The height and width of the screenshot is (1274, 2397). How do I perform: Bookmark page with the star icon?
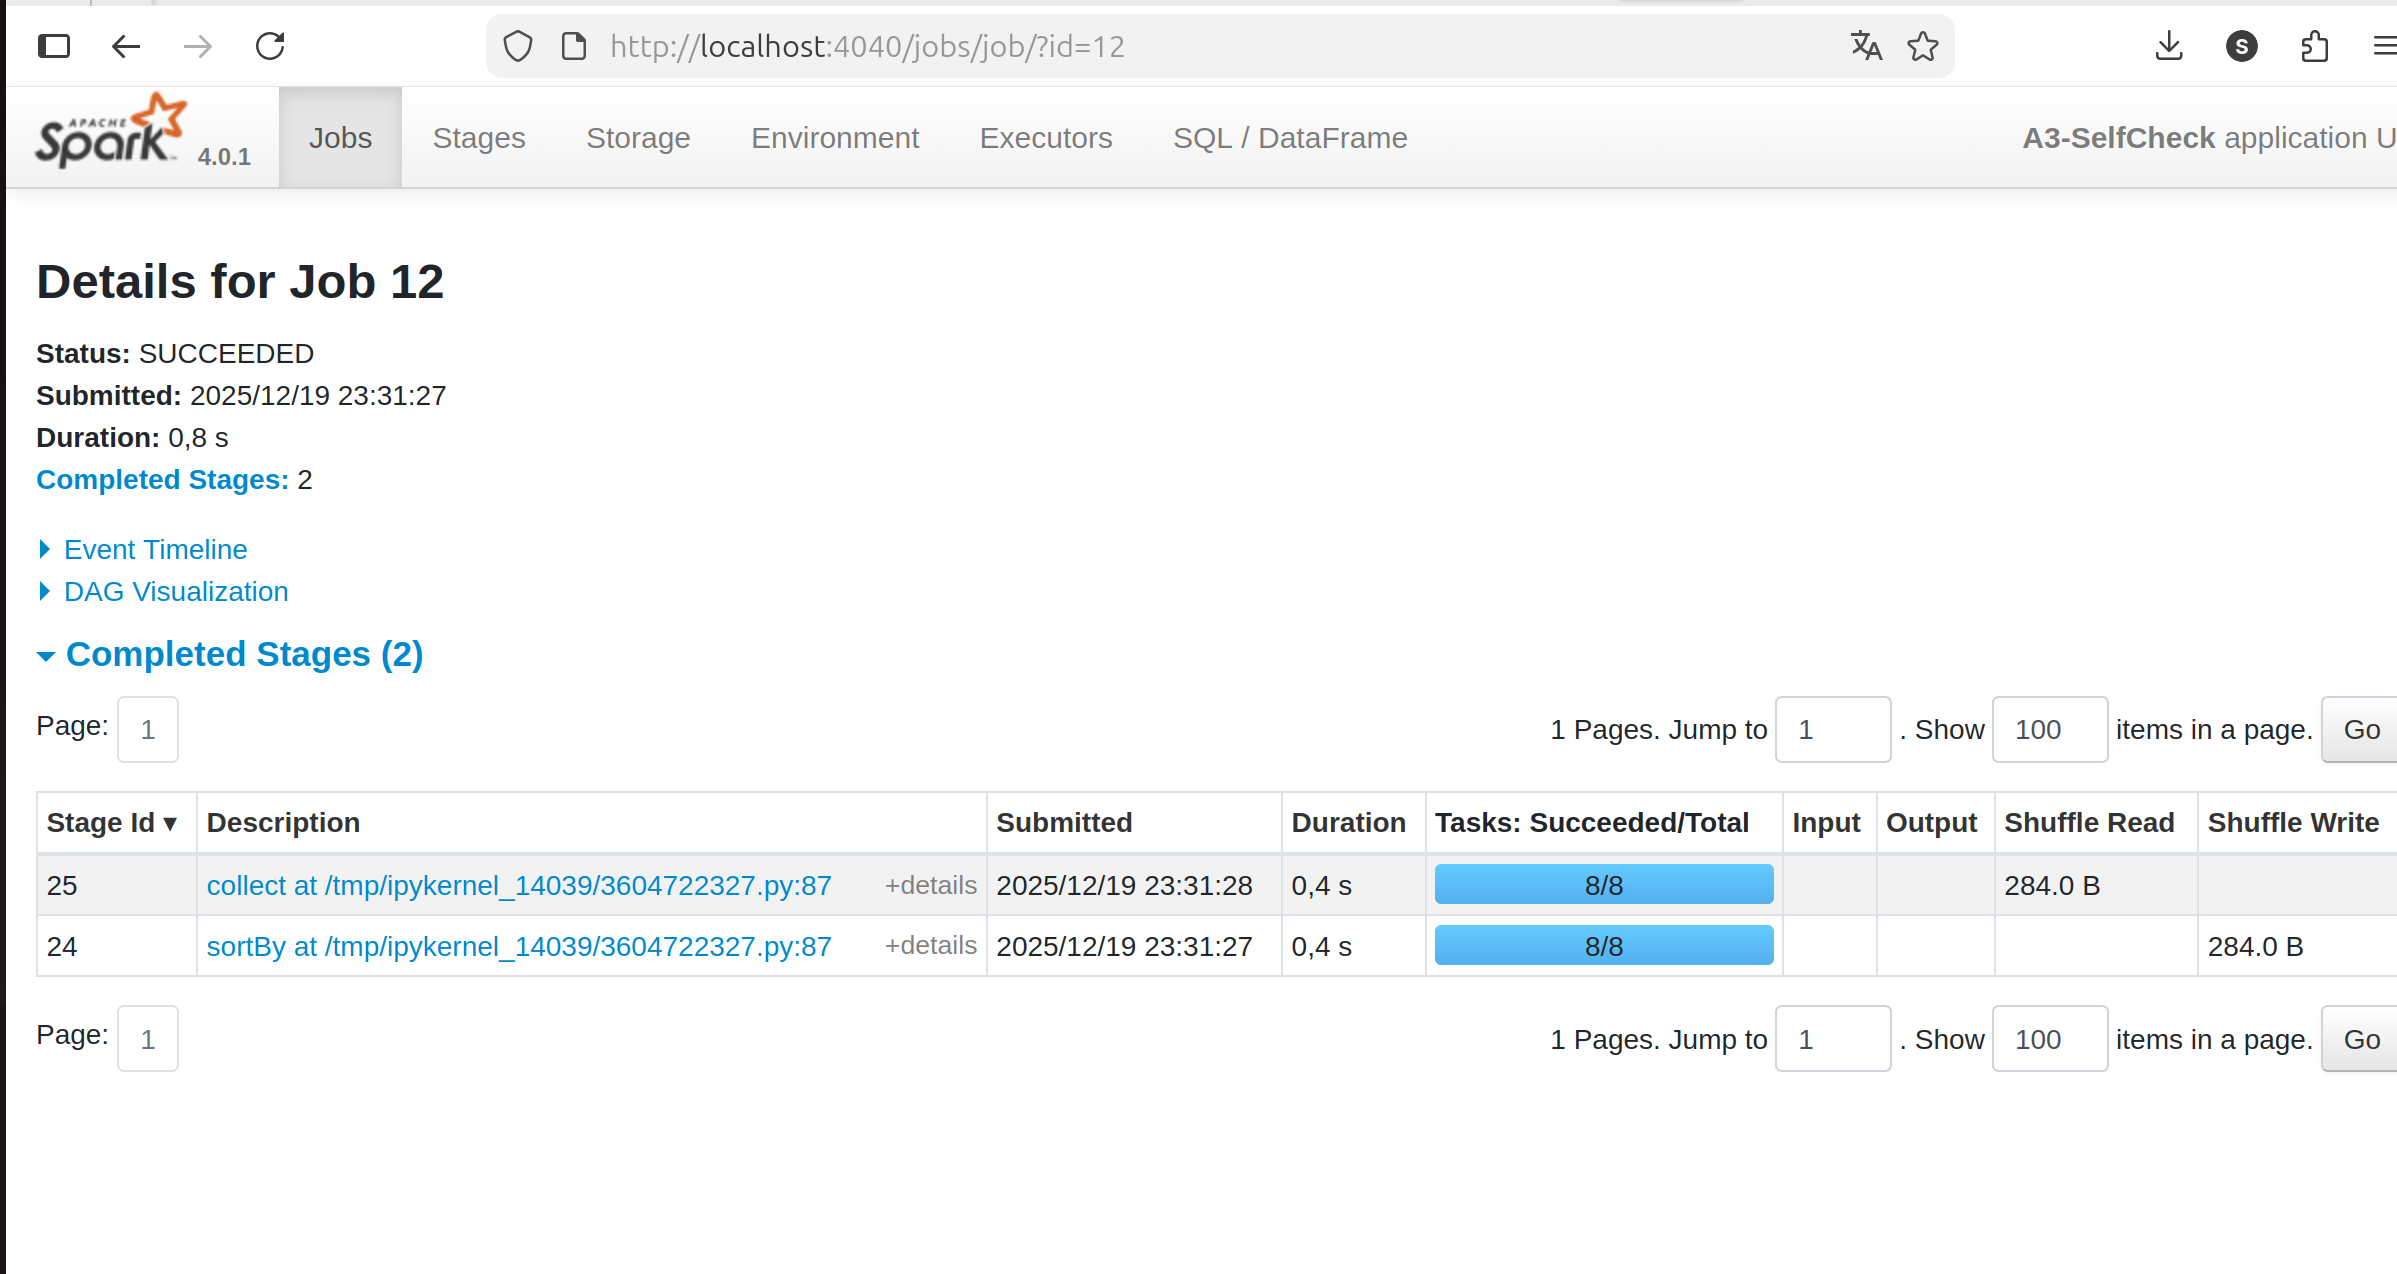1922,46
